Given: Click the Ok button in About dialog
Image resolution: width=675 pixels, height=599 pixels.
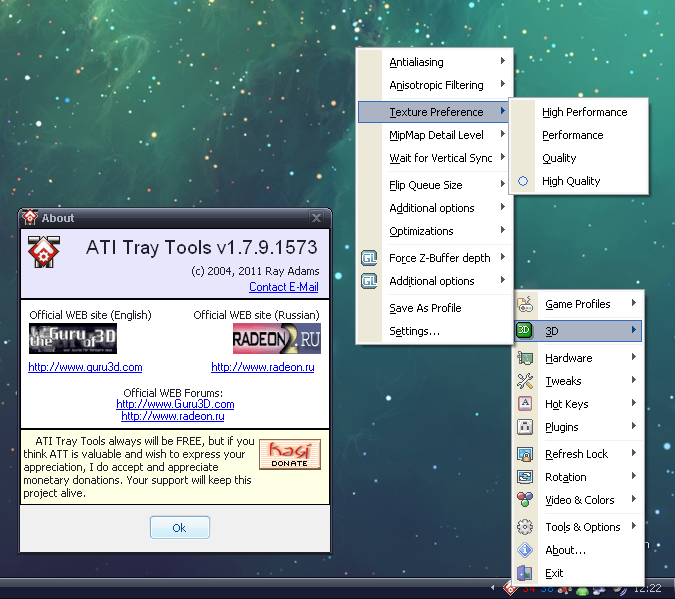Looking at the screenshot, I should click(x=180, y=528).
